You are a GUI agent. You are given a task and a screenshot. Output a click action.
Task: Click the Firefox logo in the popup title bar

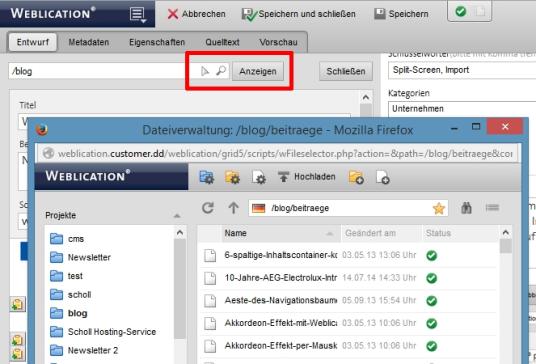tap(42, 130)
